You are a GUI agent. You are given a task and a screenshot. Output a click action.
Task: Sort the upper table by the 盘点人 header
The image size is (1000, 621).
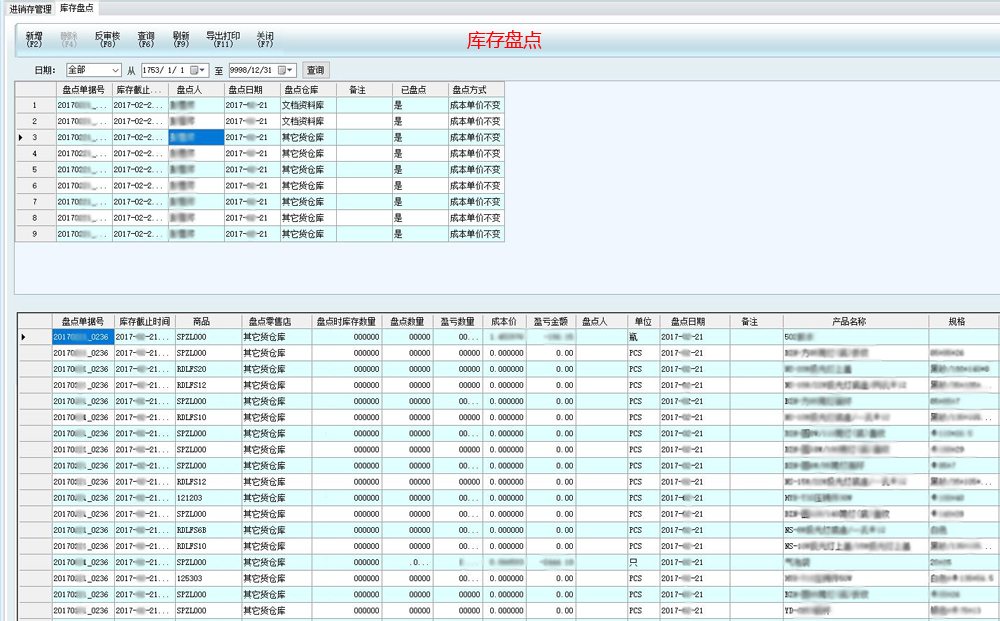[196, 90]
